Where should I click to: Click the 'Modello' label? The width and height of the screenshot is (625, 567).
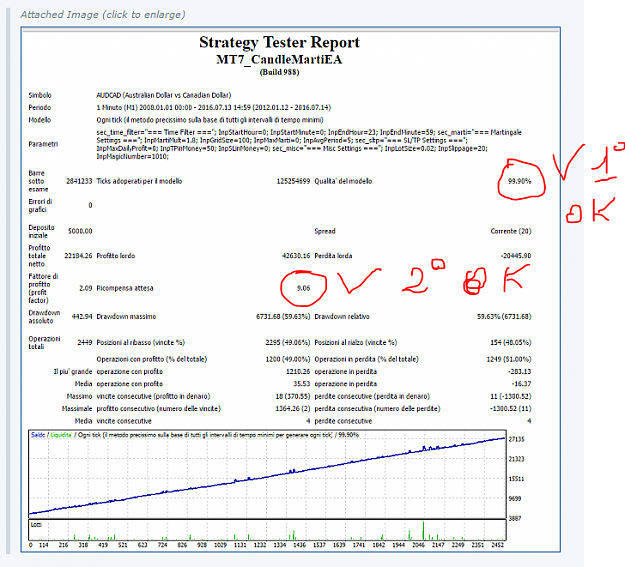click(x=39, y=120)
